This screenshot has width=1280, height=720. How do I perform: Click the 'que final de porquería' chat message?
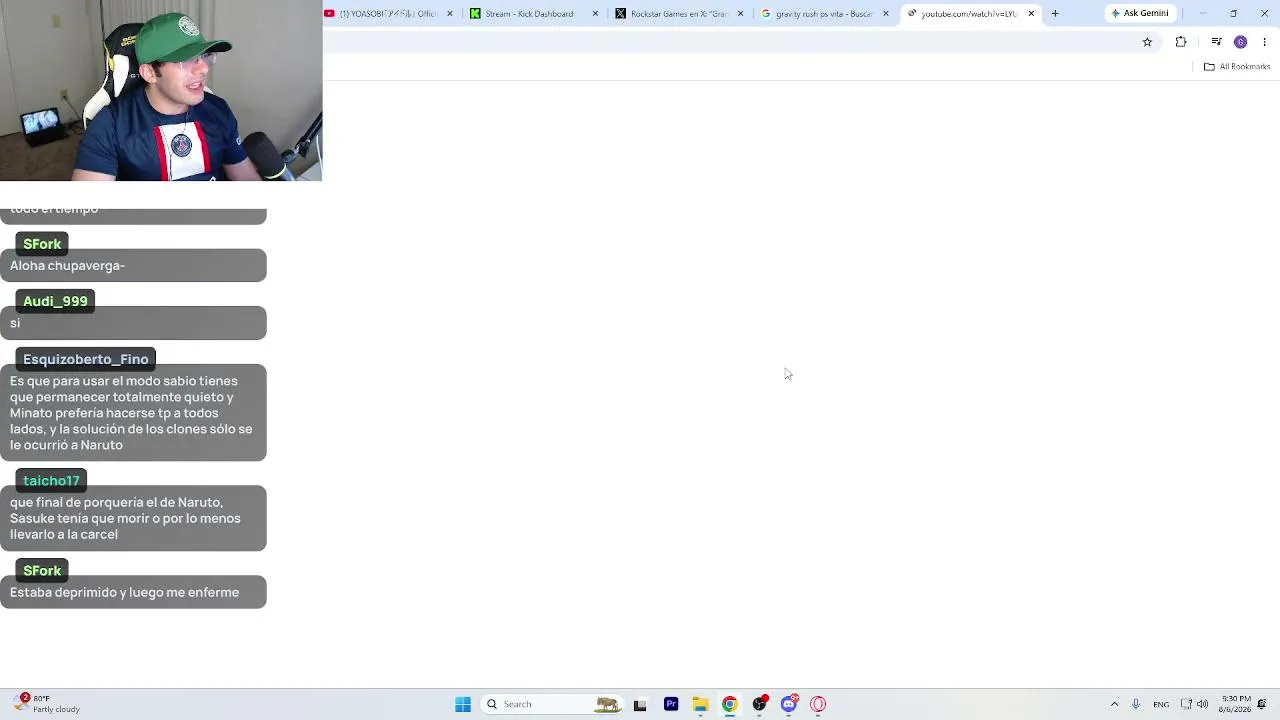pyautogui.click(x=133, y=518)
